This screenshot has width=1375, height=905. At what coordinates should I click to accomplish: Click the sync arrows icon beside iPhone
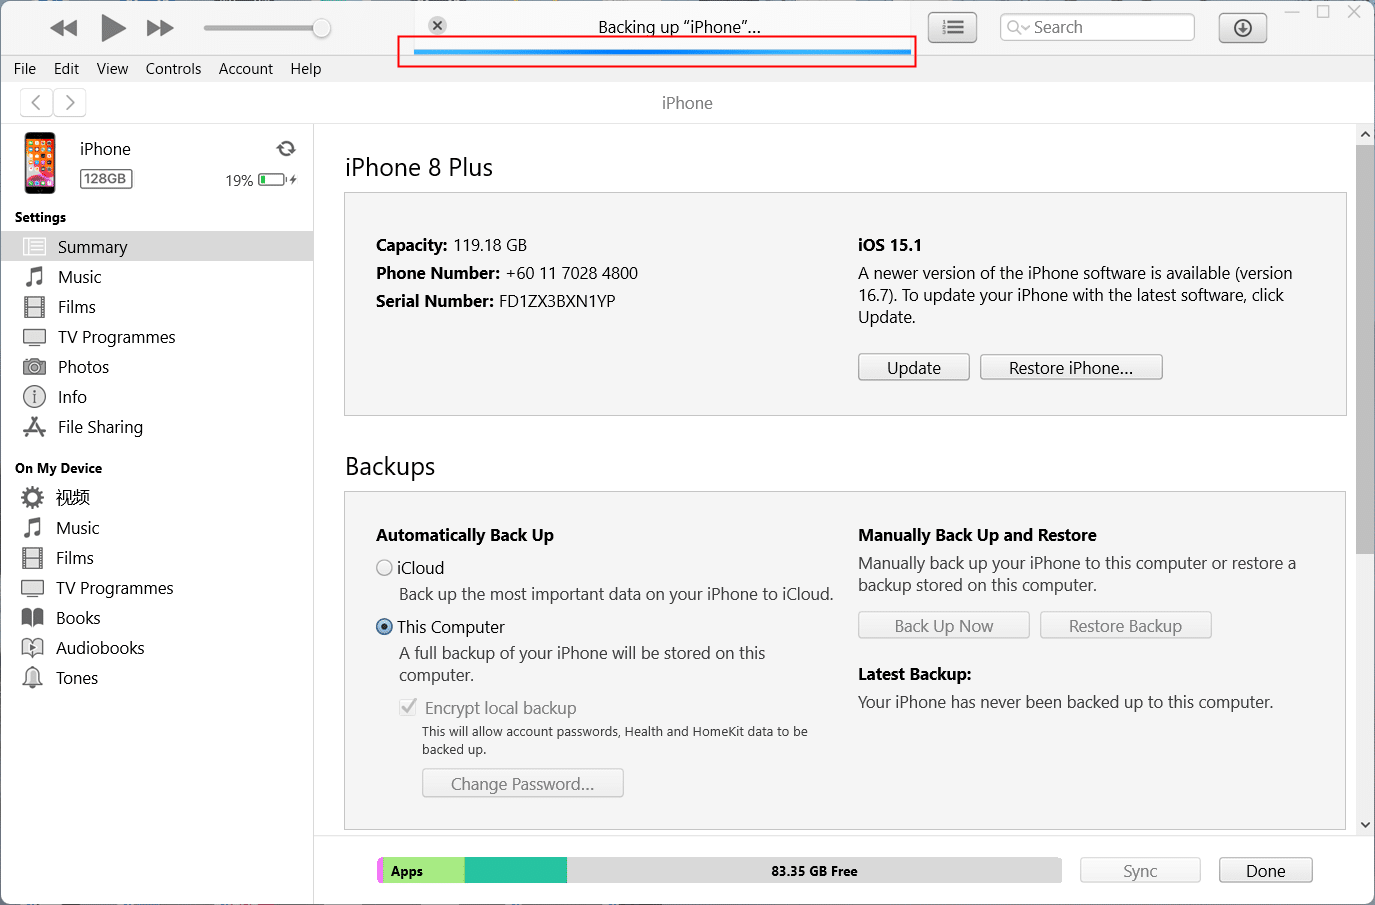pyautogui.click(x=286, y=149)
